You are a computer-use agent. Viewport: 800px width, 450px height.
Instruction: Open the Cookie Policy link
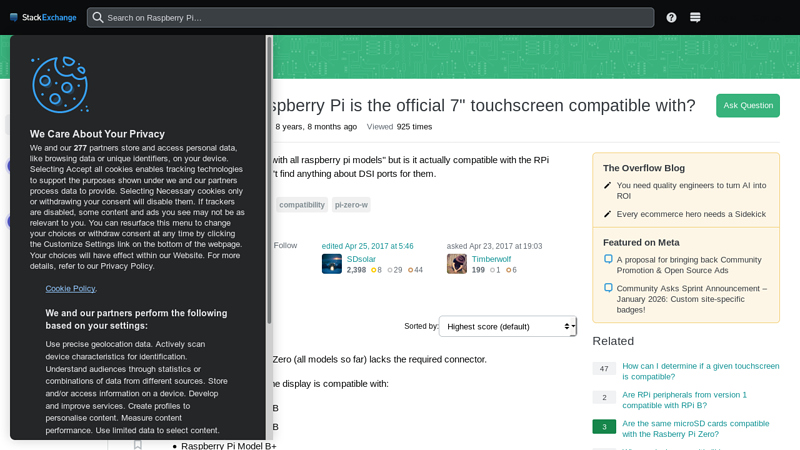pos(70,288)
